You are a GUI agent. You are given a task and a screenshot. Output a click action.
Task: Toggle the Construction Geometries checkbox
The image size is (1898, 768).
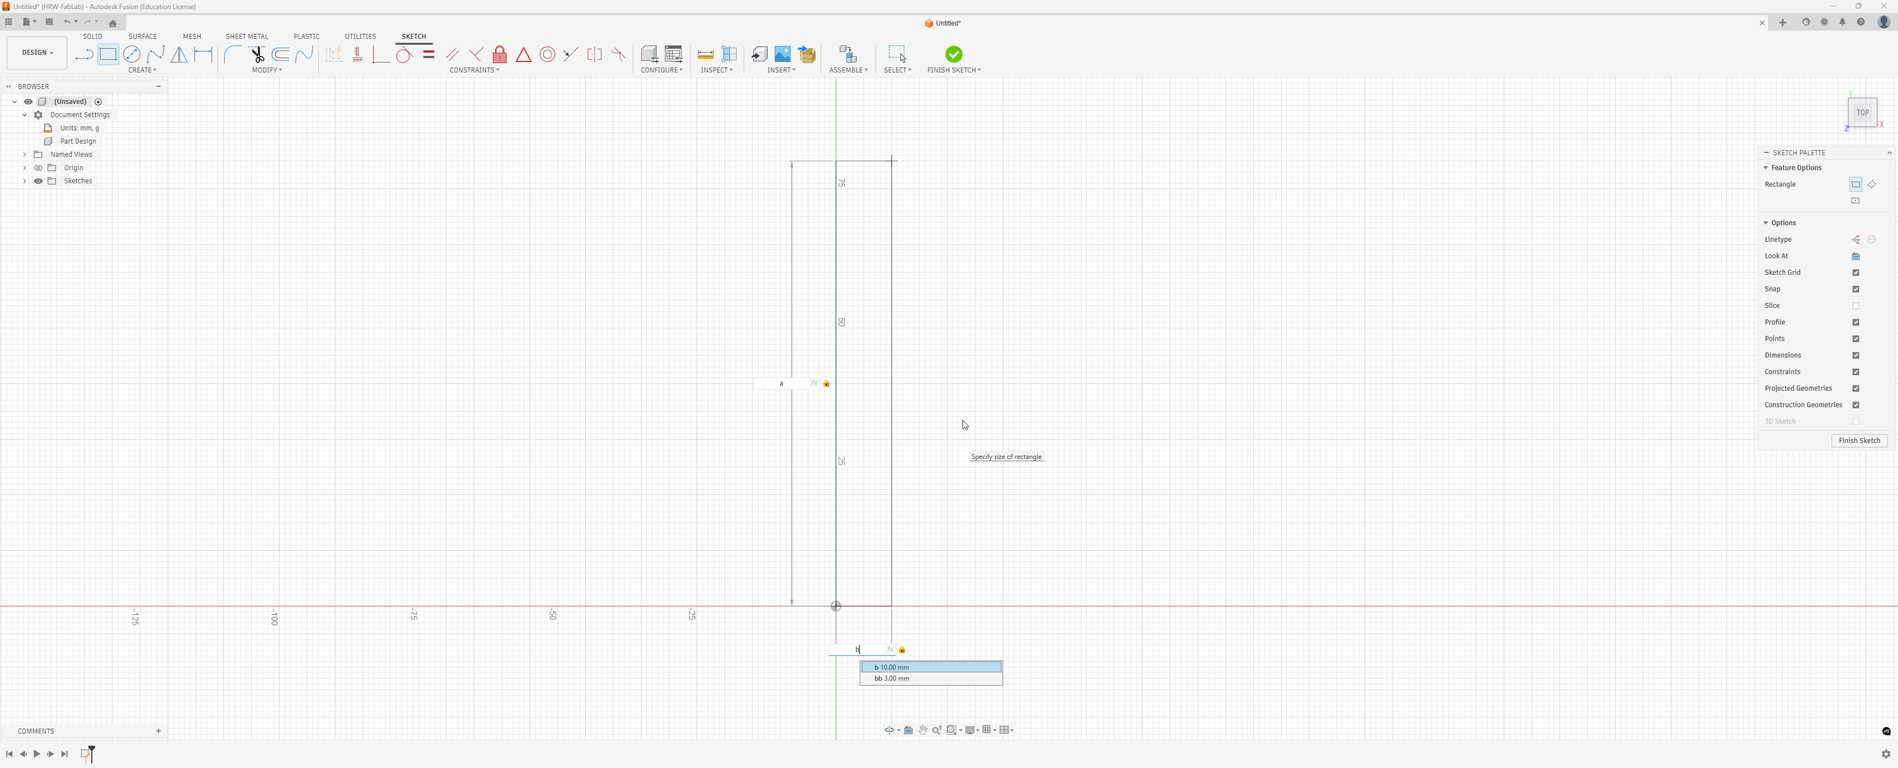pos(1856,405)
